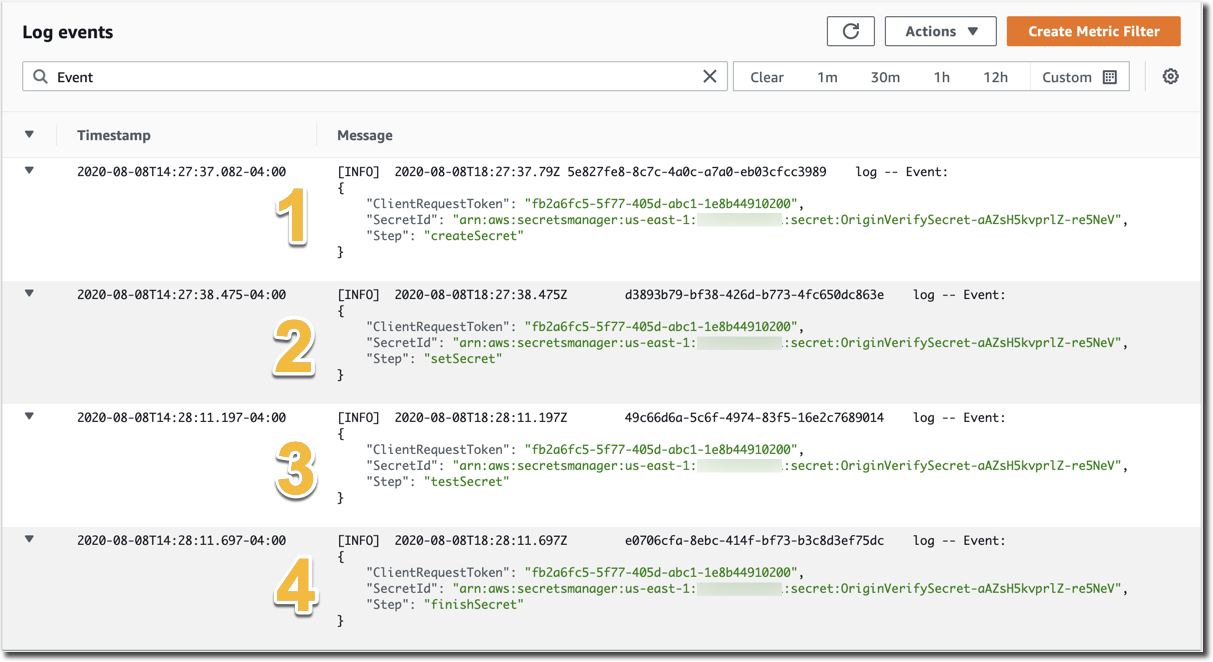Expand the createSecret log event row
The height and width of the screenshot is (662, 1213).
(x=28, y=170)
